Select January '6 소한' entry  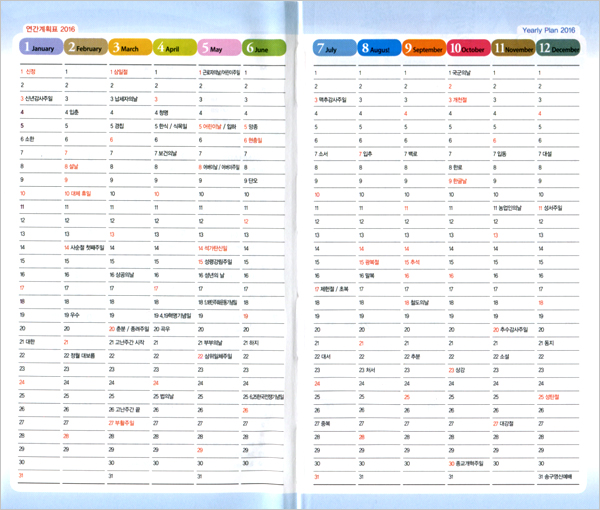[27, 139]
